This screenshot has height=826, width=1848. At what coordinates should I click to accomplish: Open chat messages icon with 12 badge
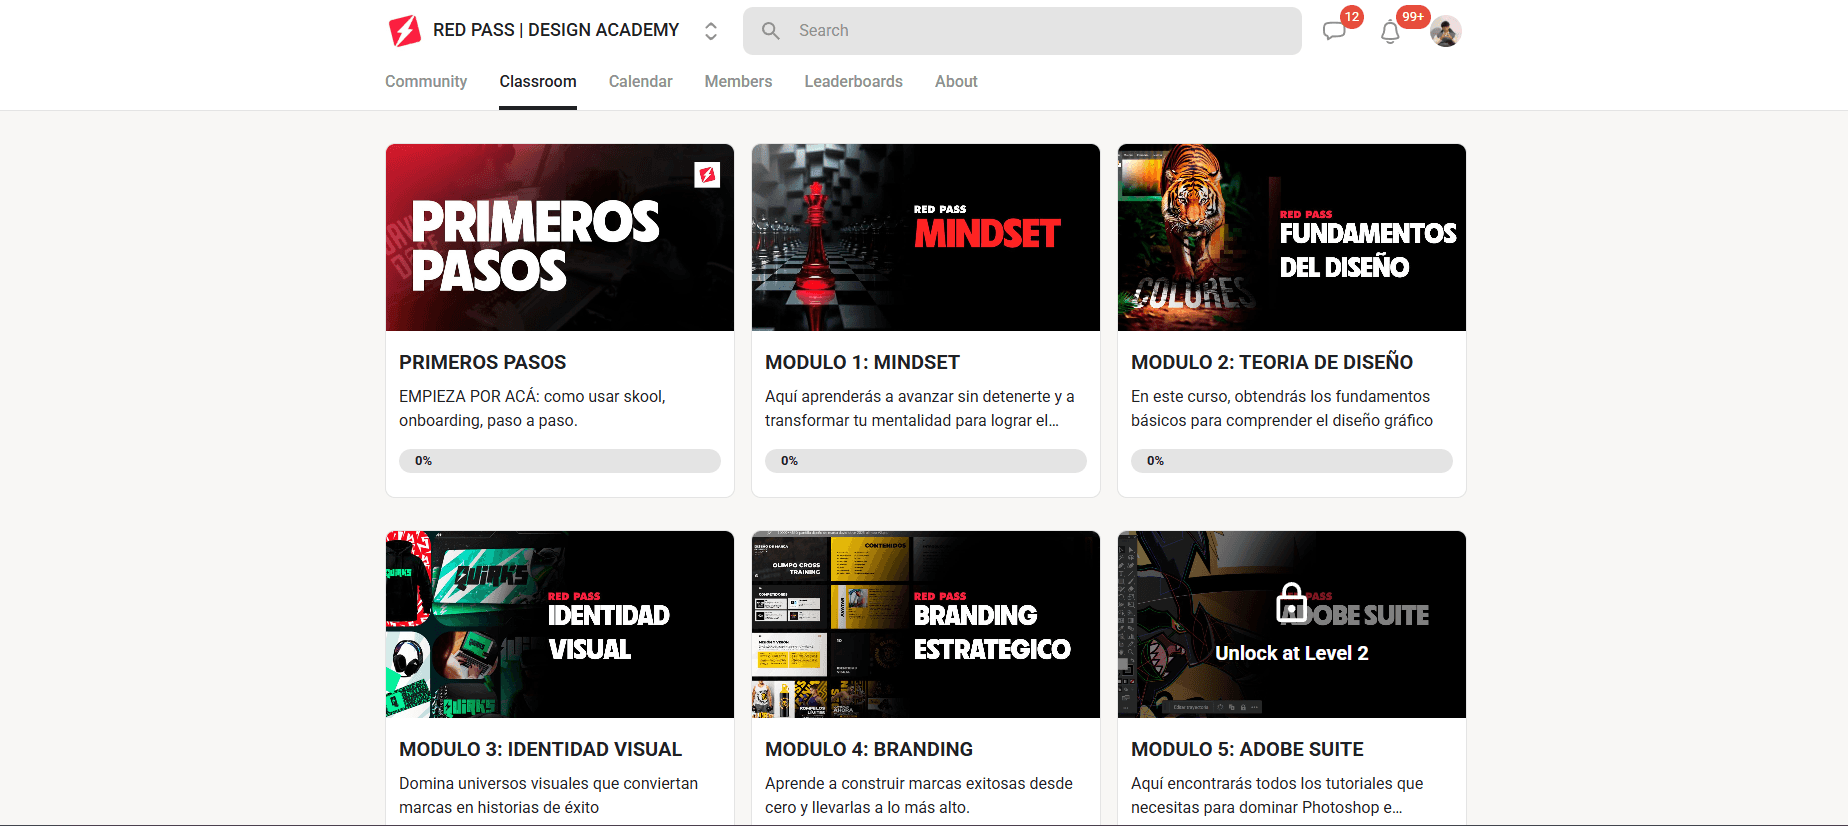(1334, 31)
